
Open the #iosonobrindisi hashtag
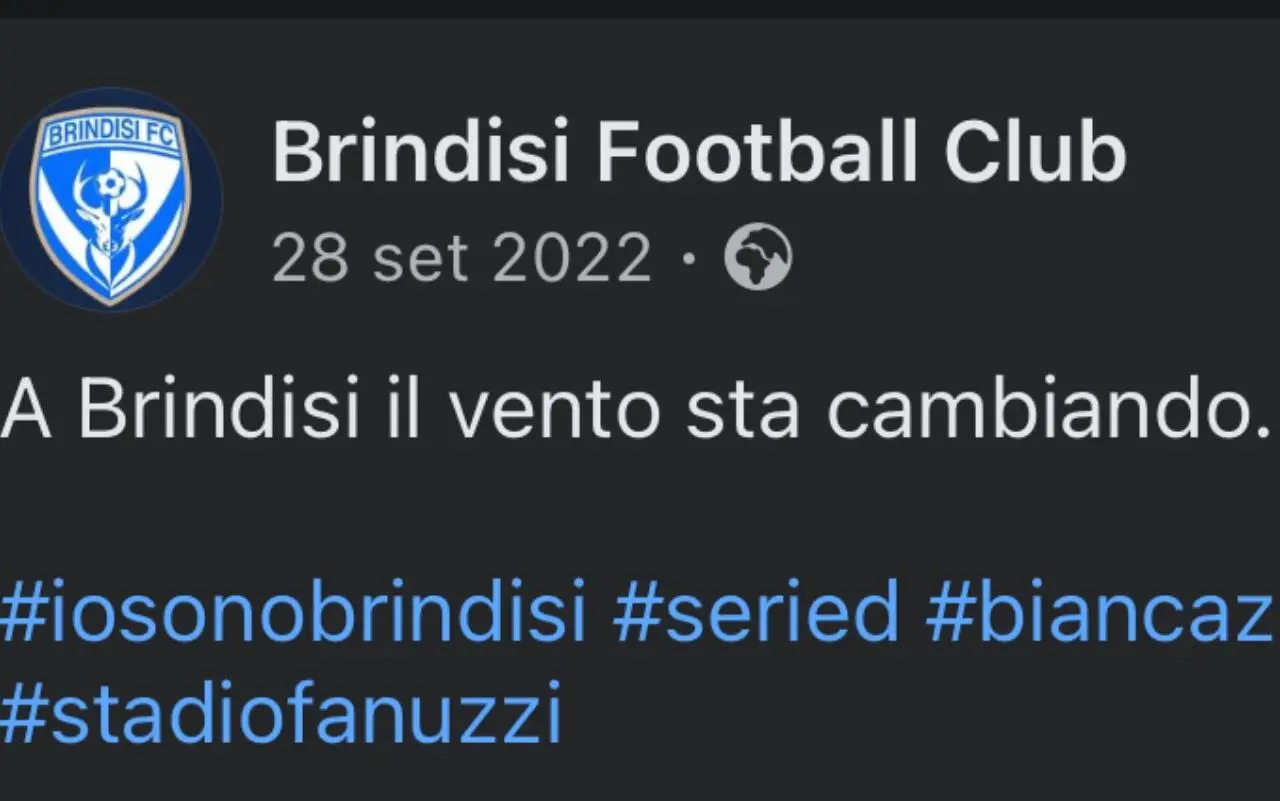pyautogui.click(x=292, y=612)
